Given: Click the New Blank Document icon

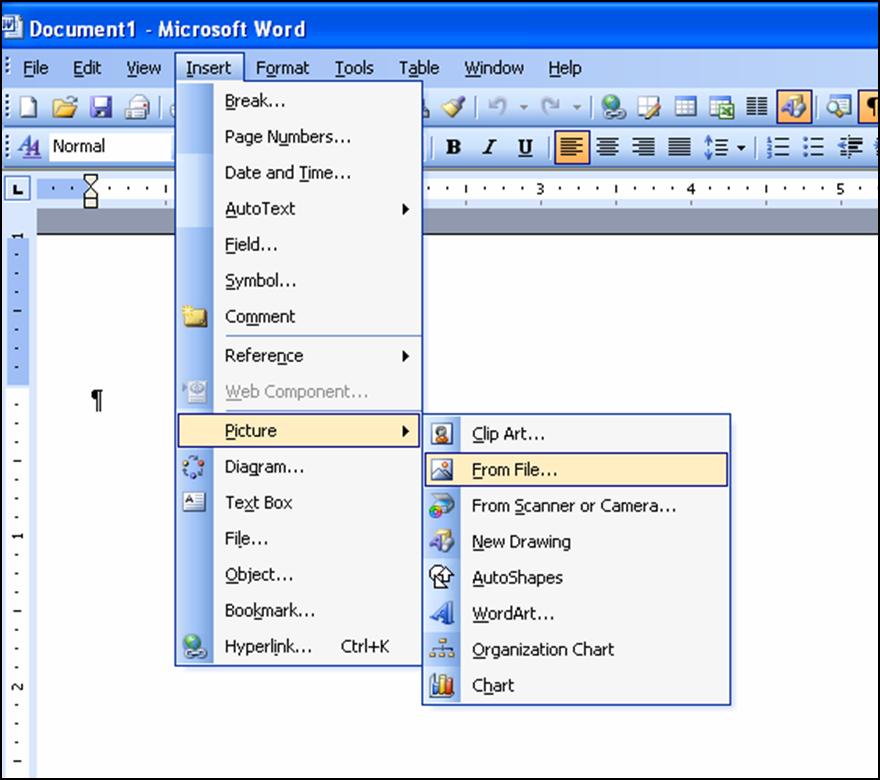Looking at the screenshot, I should click(28, 107).
